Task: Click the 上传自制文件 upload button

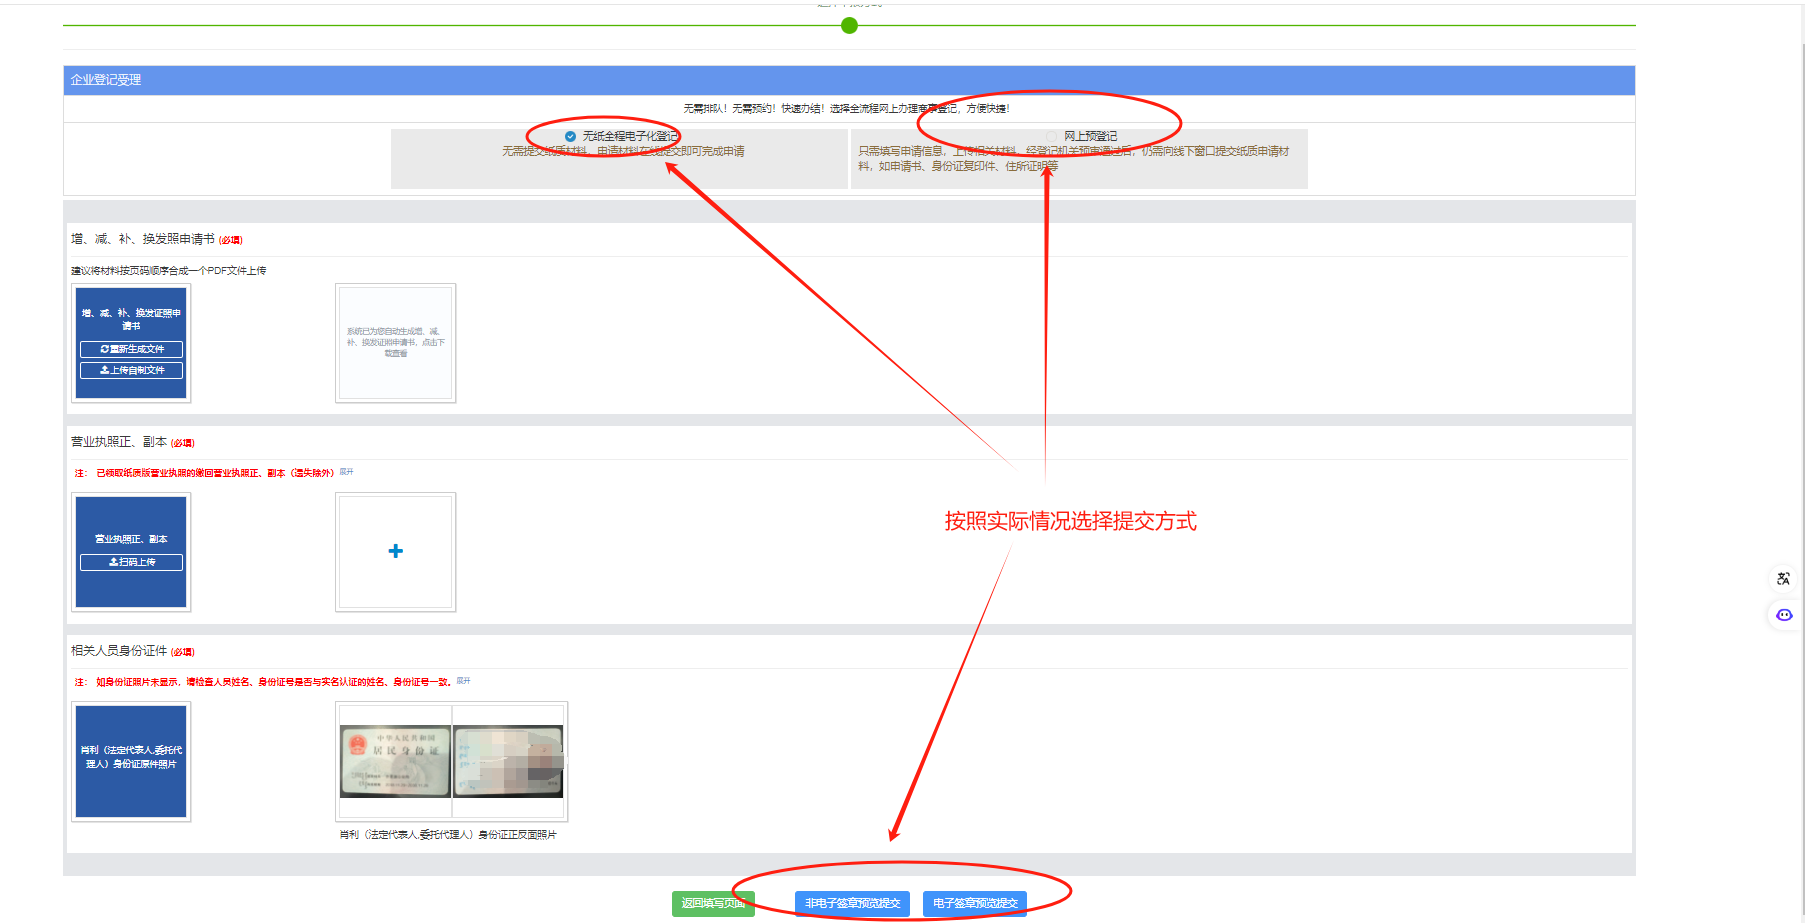Action: 131,370
